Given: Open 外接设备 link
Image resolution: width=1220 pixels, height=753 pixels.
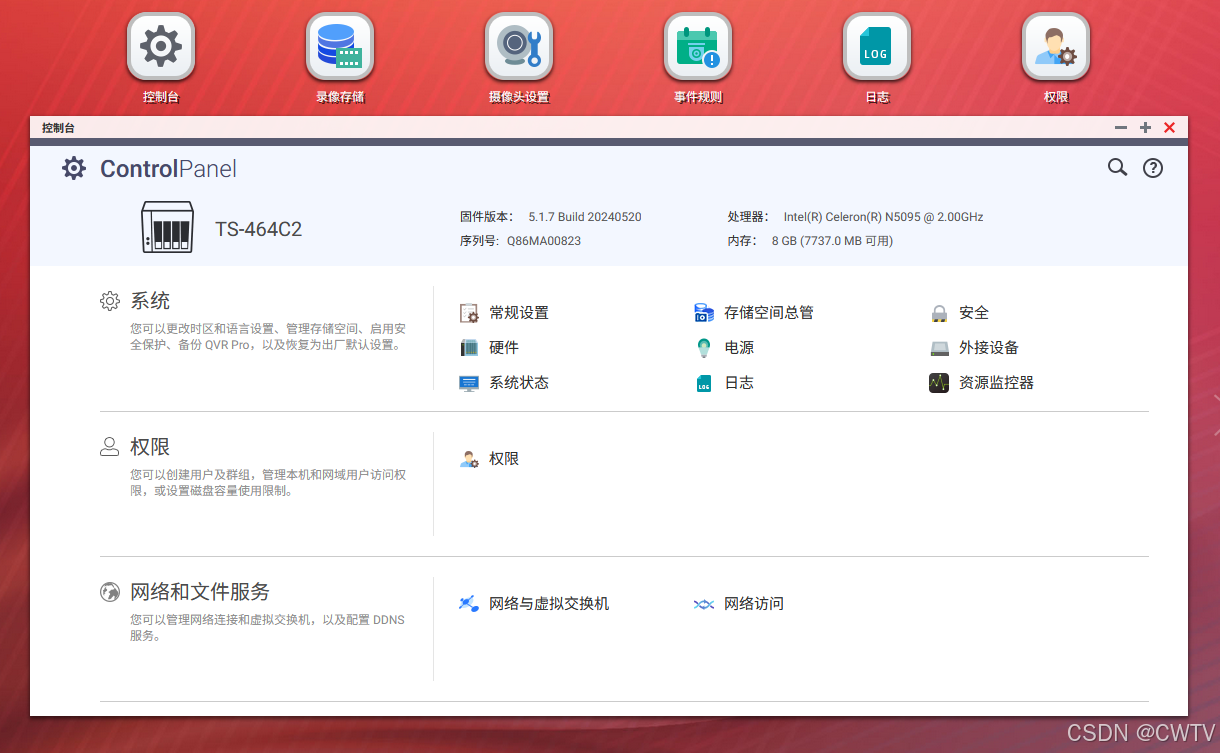Looking at the screenshot, I should click(989, 348).
